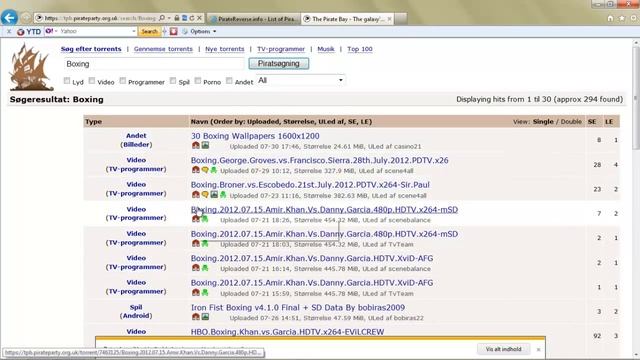Viewport: 640px width, 360px height.
Task: Click picture icon under Broner vs Escobedo torrent
Action: (214, 194)
